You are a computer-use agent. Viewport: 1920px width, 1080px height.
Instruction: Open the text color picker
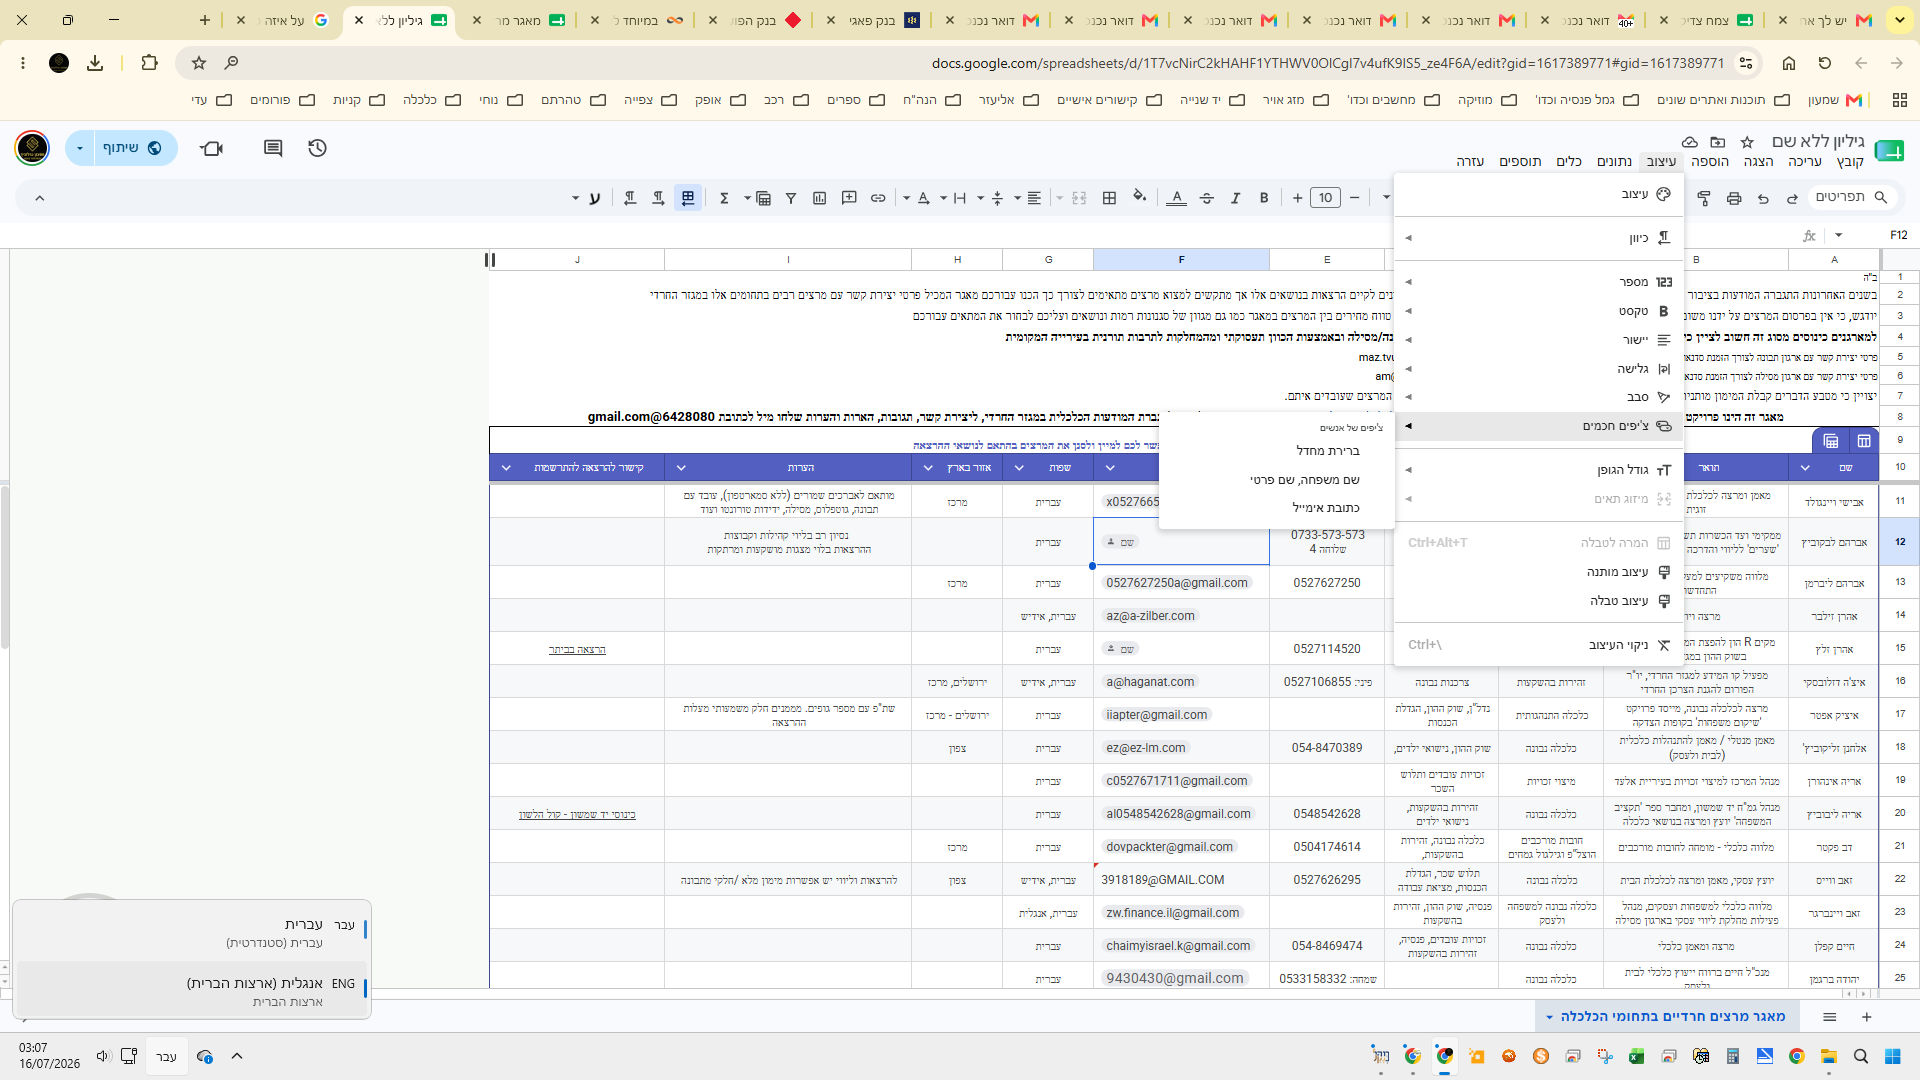click(x=1177, y=198)
